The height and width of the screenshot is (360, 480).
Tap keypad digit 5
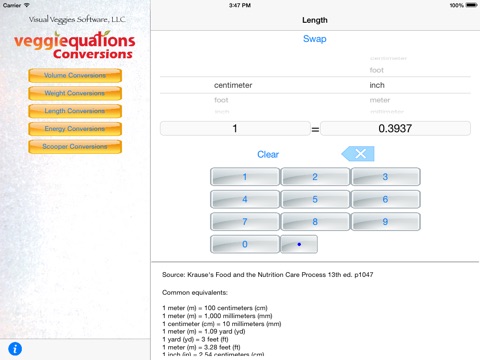click(x=315, y=199)
